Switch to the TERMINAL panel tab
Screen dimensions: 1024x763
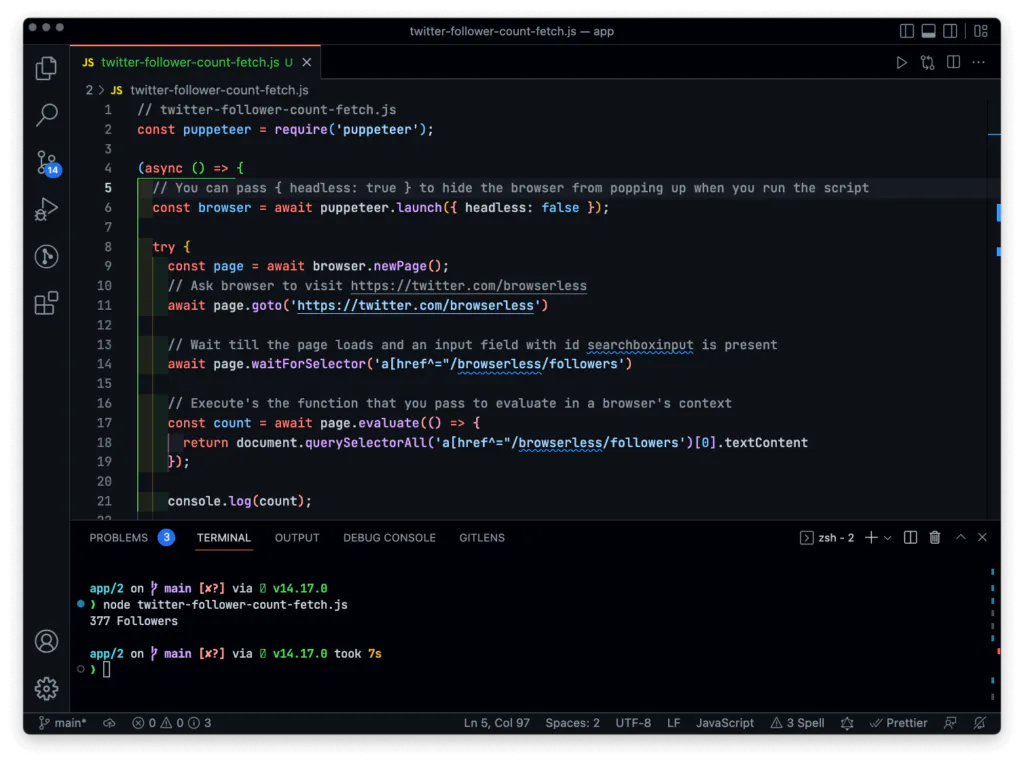click(224, 538)
